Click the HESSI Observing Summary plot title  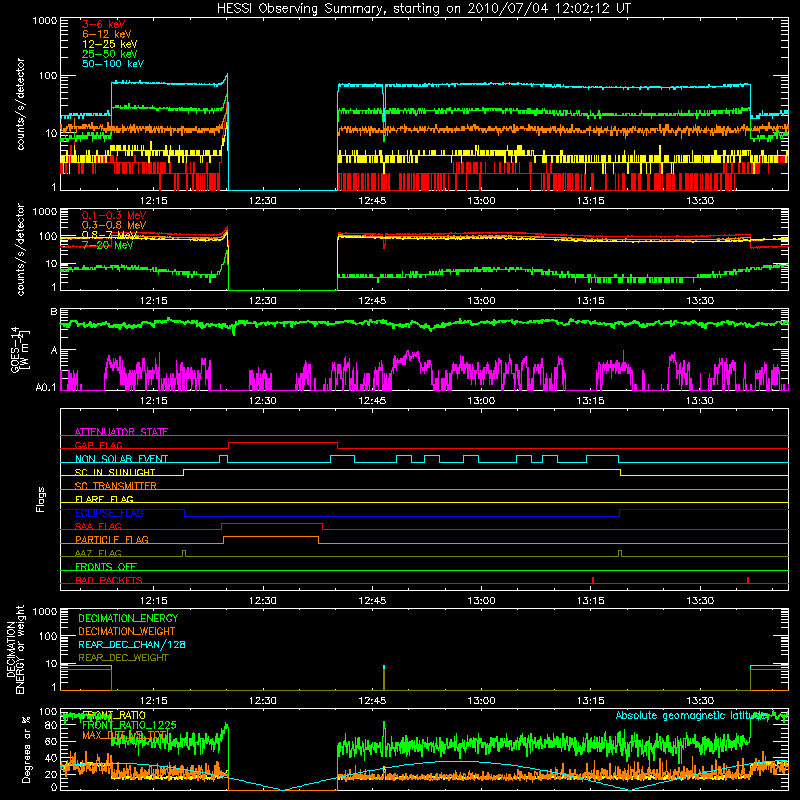point(424,8)
